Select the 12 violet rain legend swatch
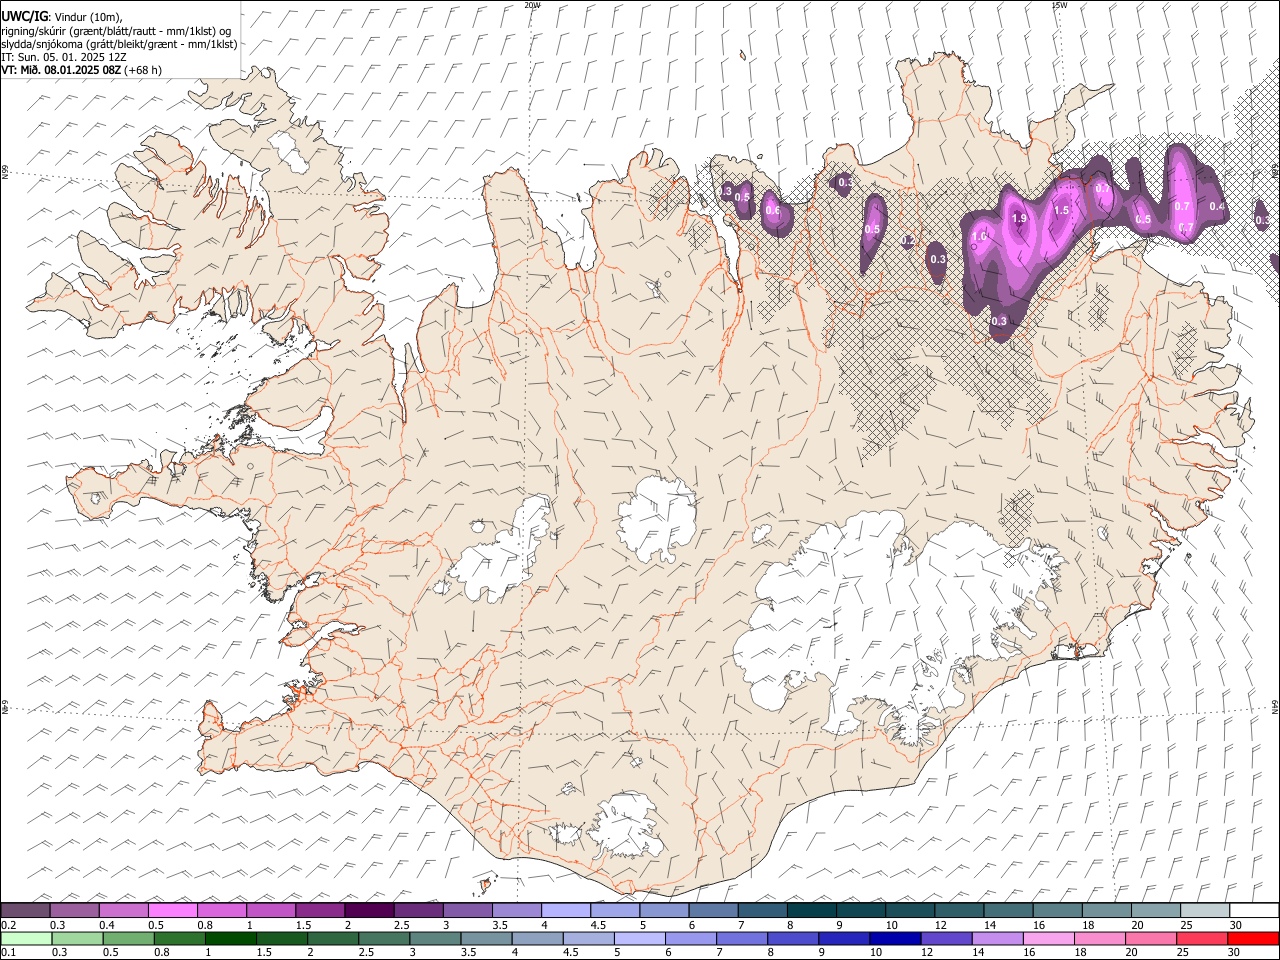 pyautogui.click(x=945, y=938)
